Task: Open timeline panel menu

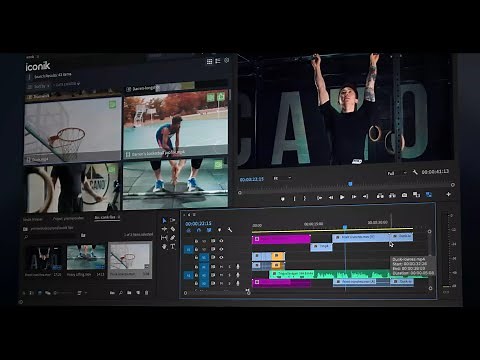Action: 194,215
